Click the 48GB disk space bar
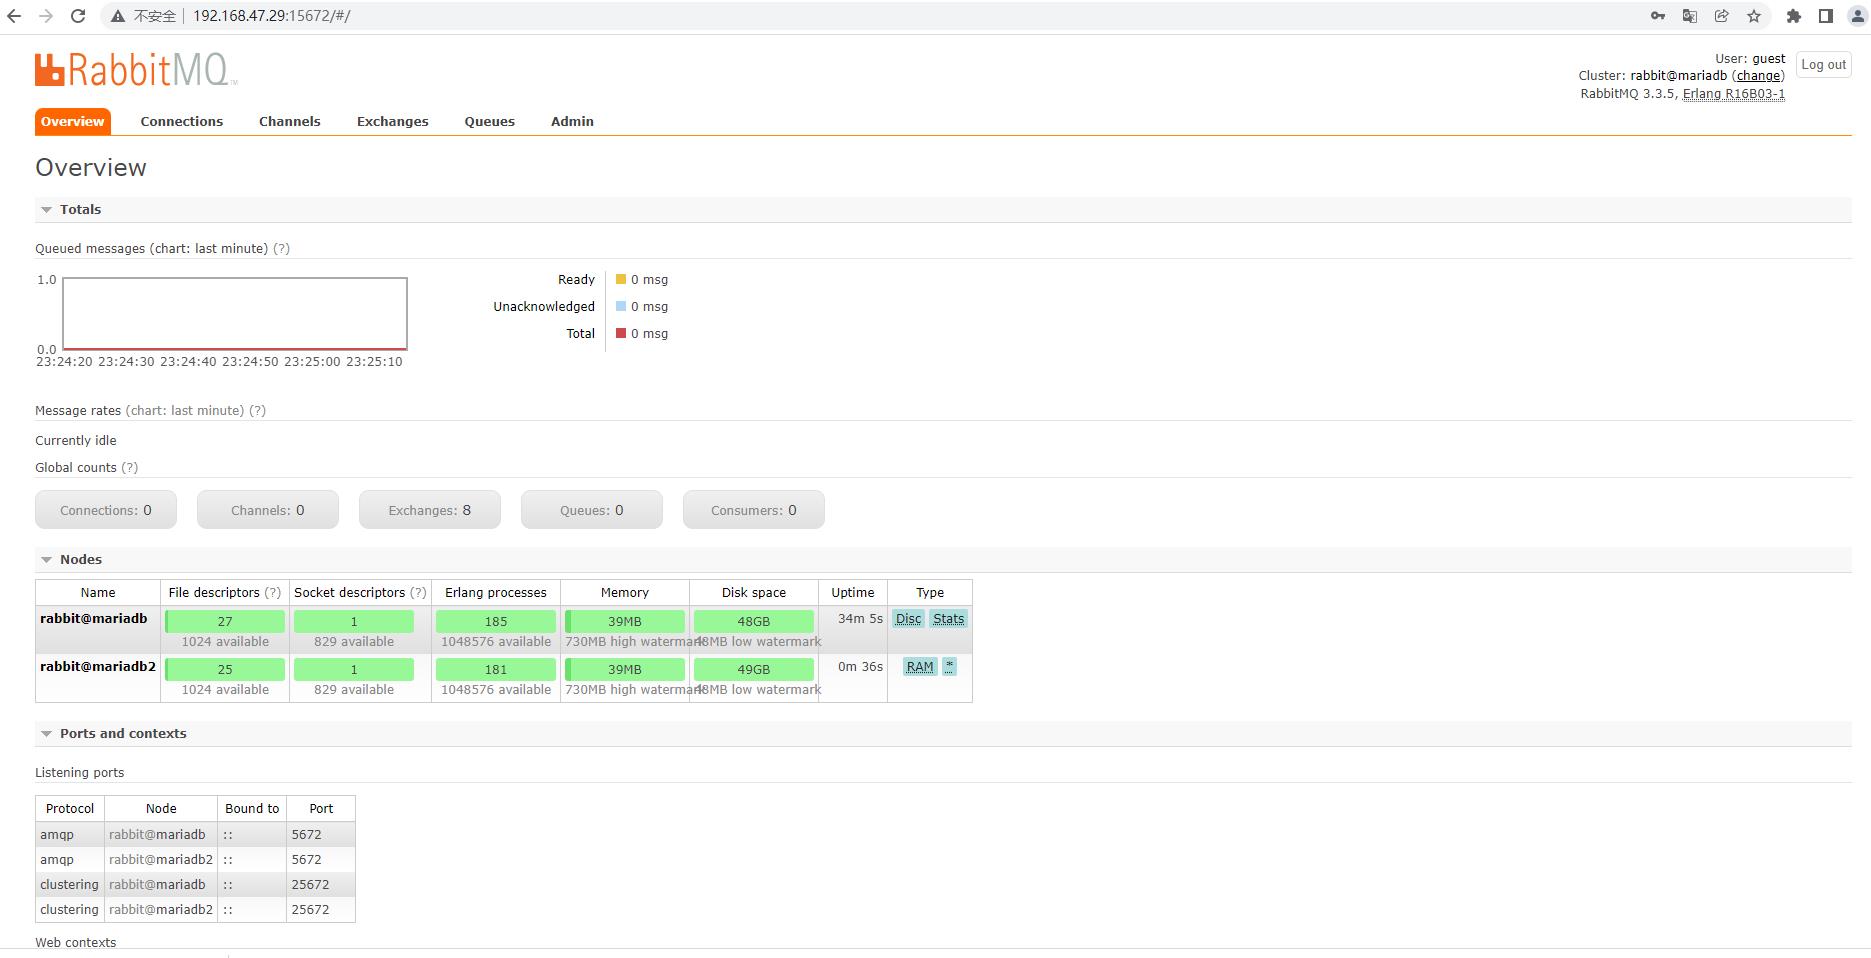The height and width of the screenshot is (958, 1871). [754, 621]
